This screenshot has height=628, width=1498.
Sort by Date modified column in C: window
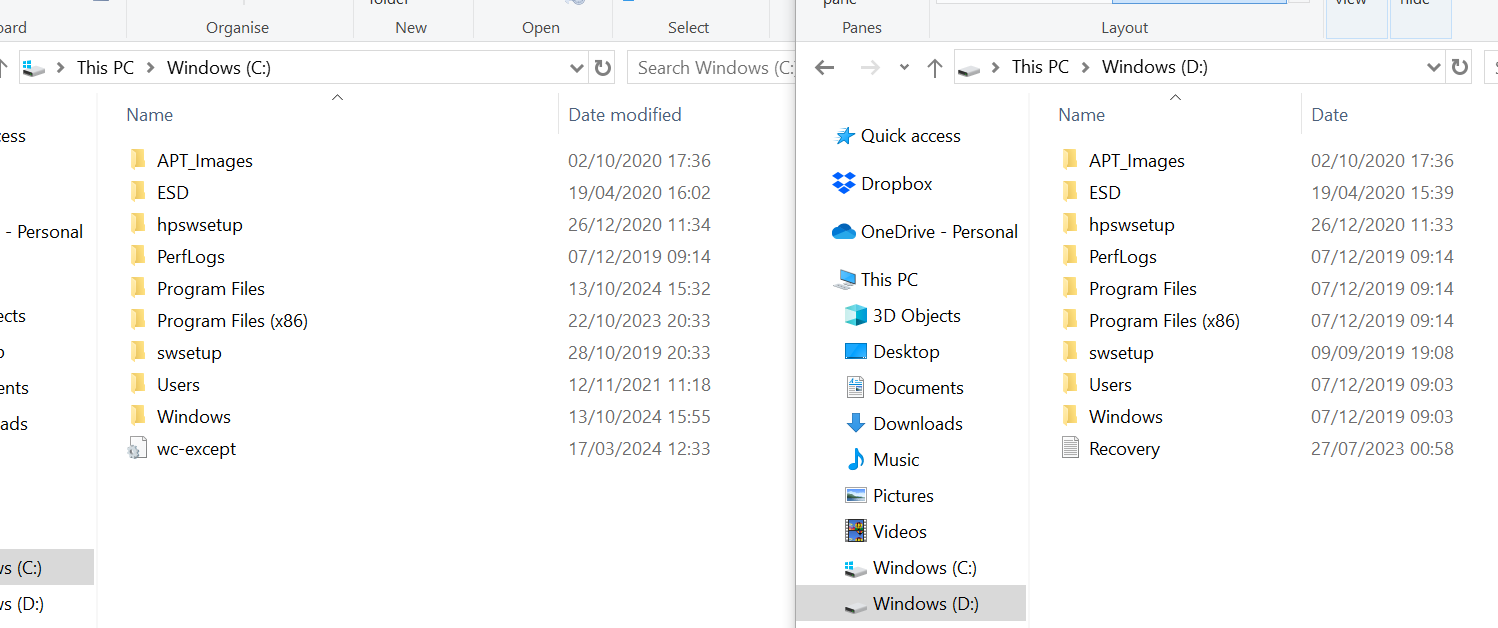(624, 115)
